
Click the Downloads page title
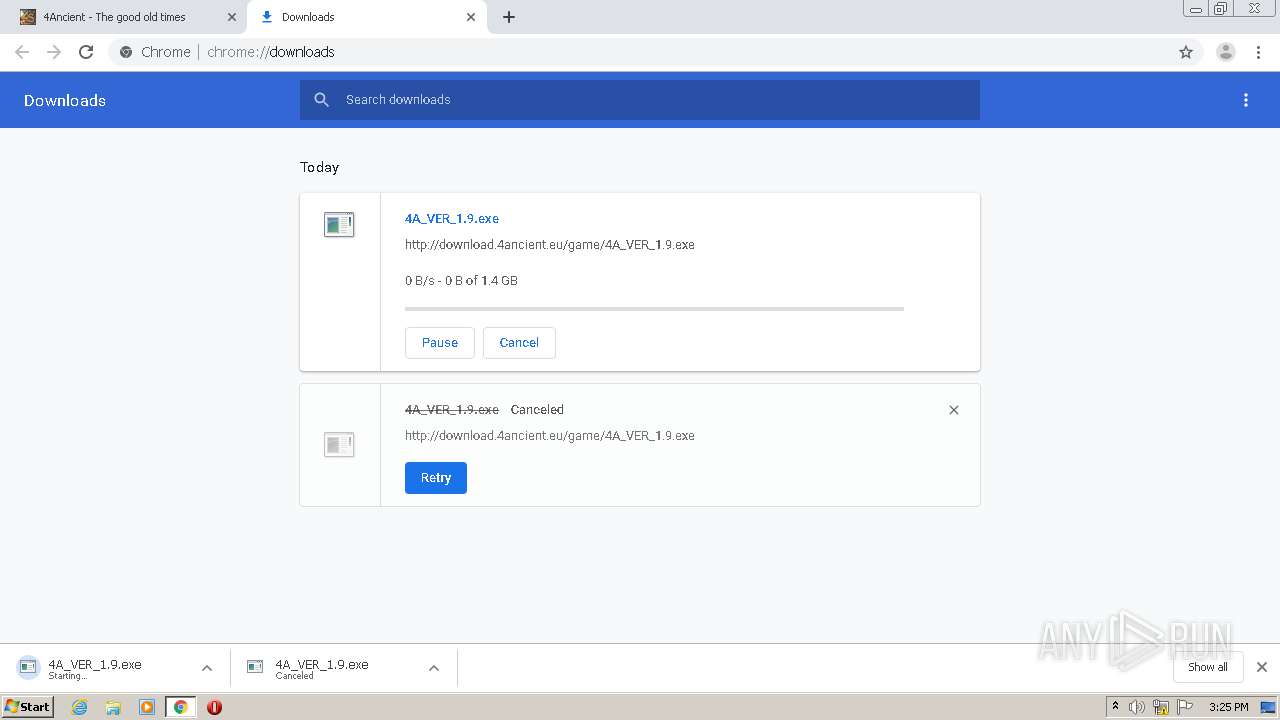65,100
